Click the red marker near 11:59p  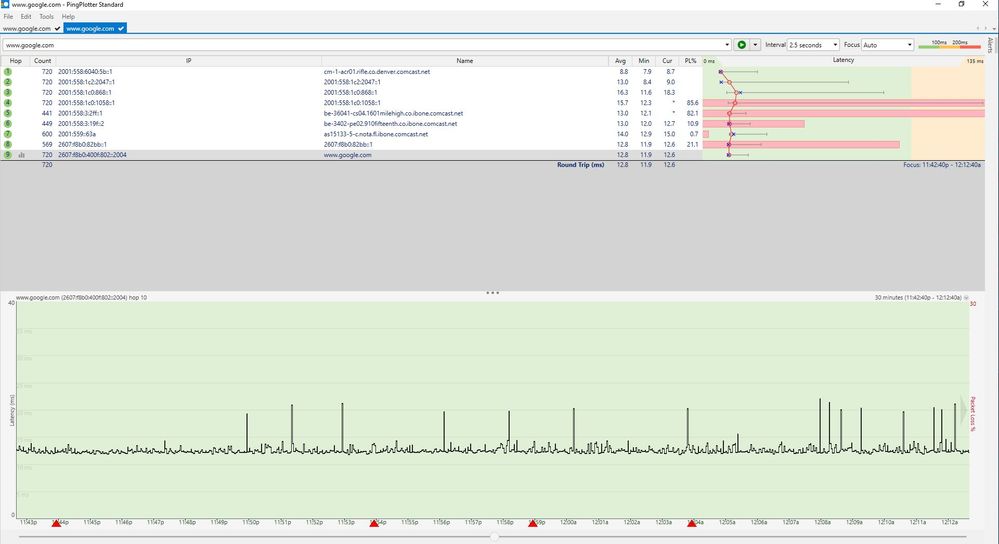click(533, 523)
